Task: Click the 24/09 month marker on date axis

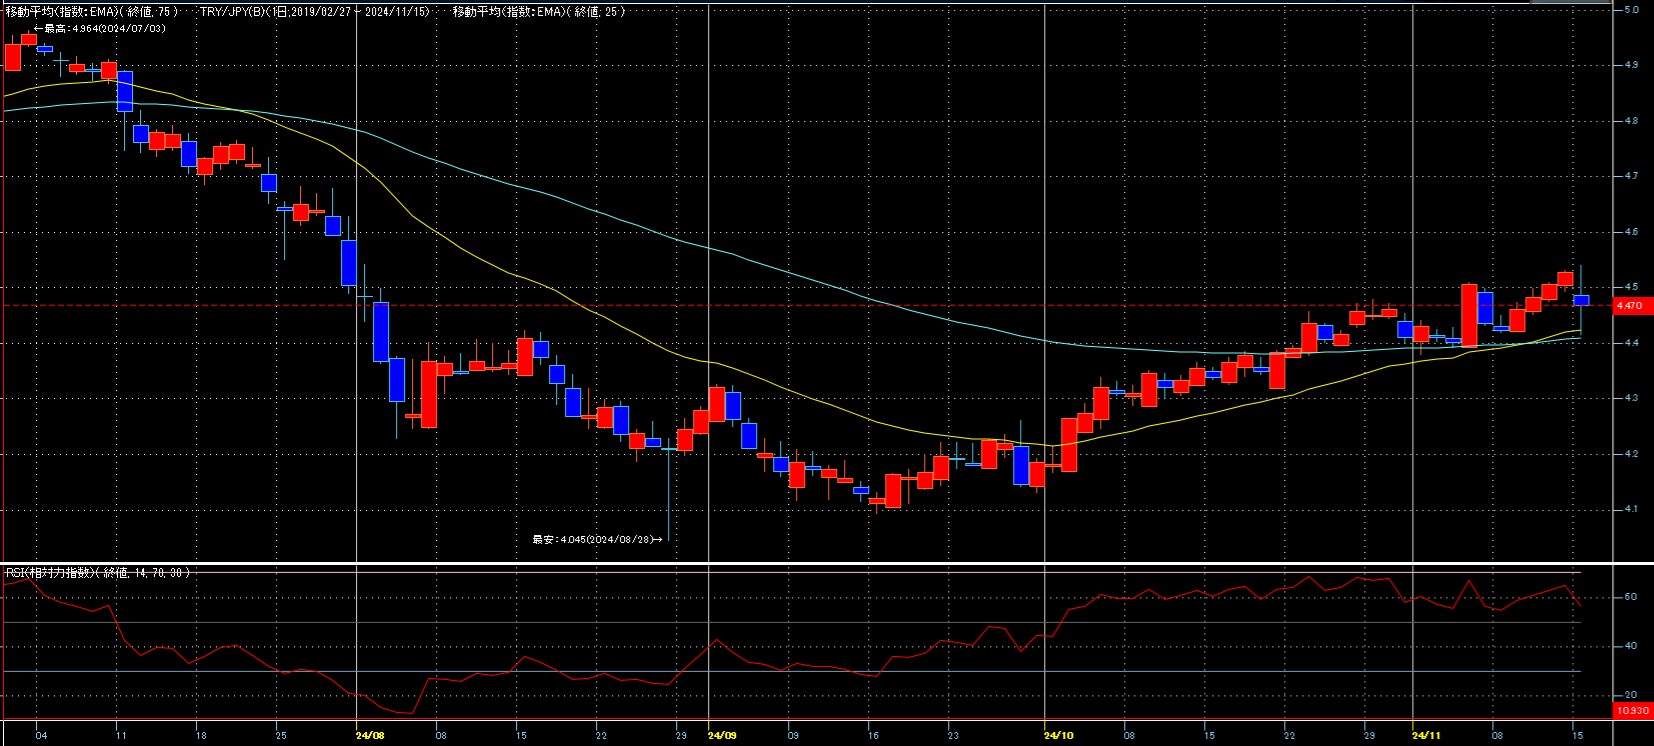Action: click(x=722, y=736)
